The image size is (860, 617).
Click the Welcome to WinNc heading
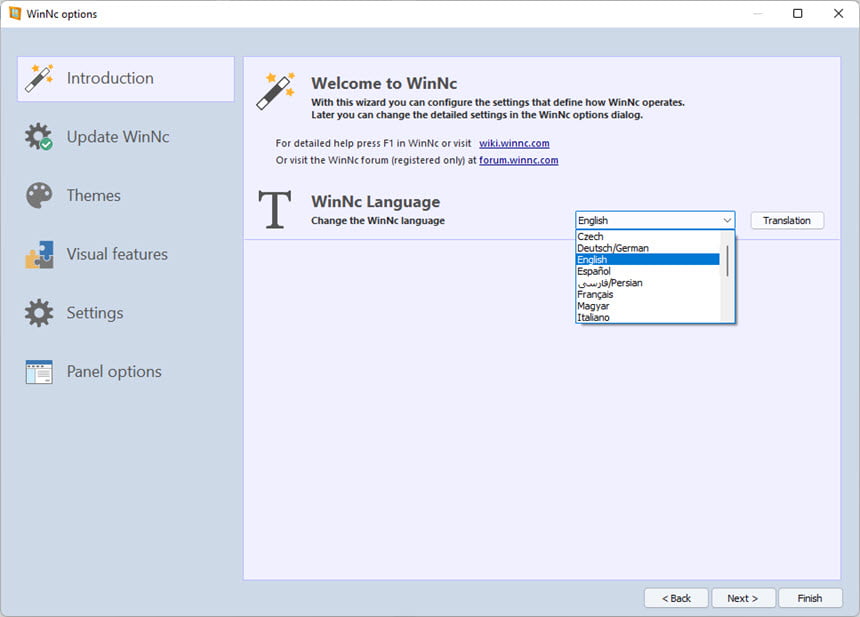coord(384,83)
